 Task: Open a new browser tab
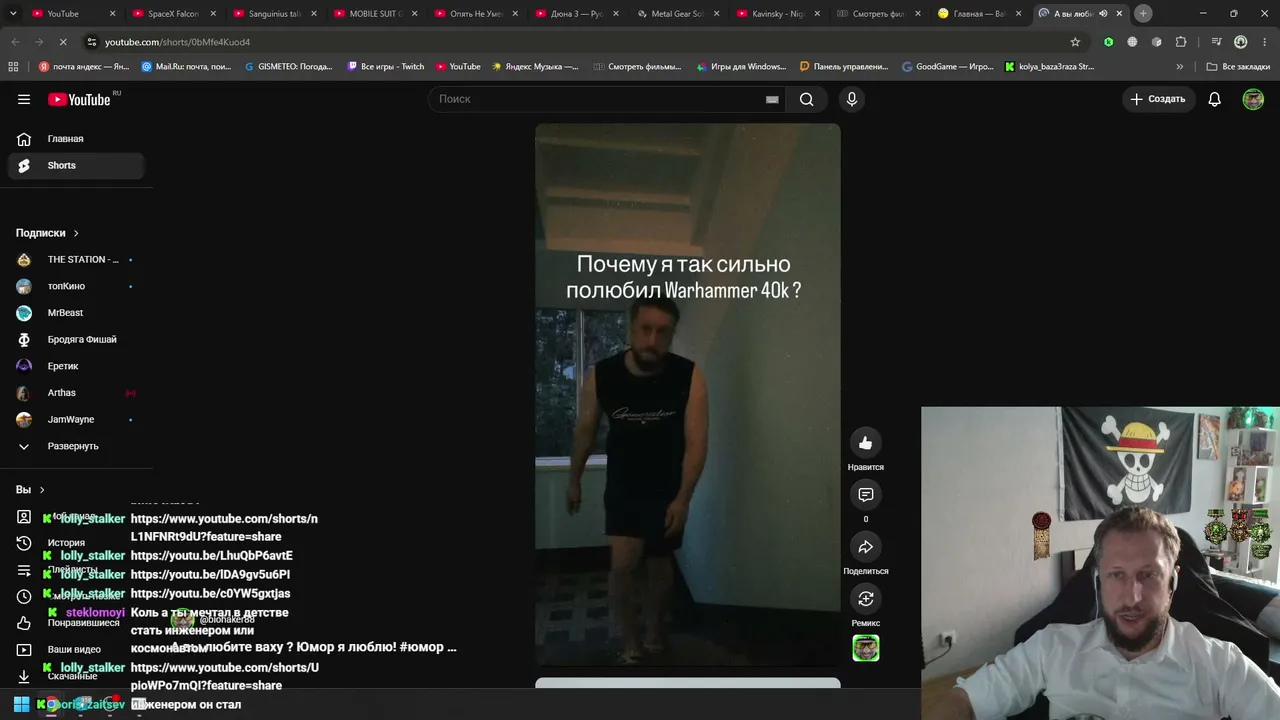click(x=1143, y=13)
